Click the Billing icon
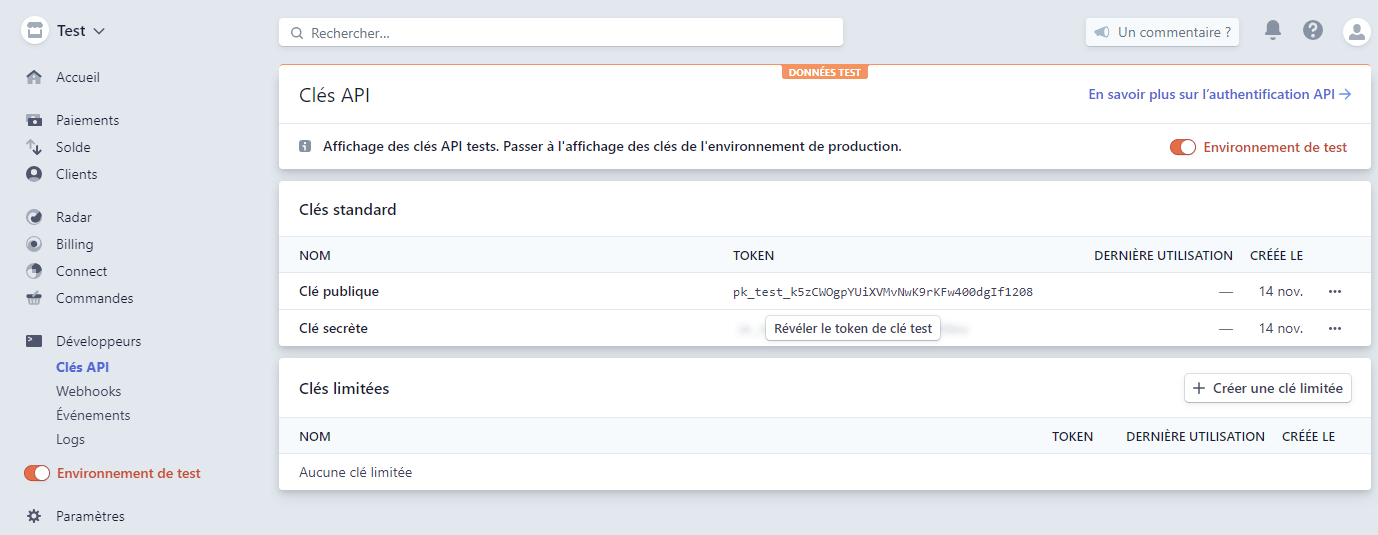This screenshot has height=535, width=1378. [x=34, y=244]
